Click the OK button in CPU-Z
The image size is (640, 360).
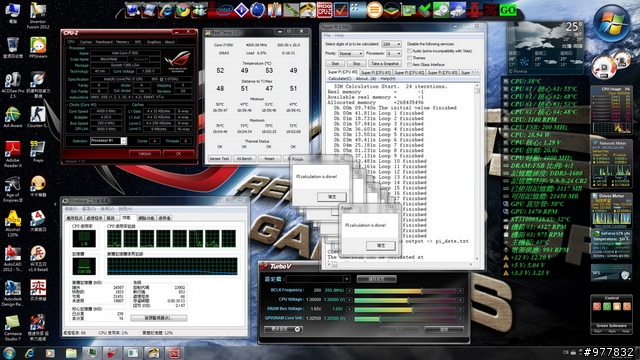tap(178, 154)
